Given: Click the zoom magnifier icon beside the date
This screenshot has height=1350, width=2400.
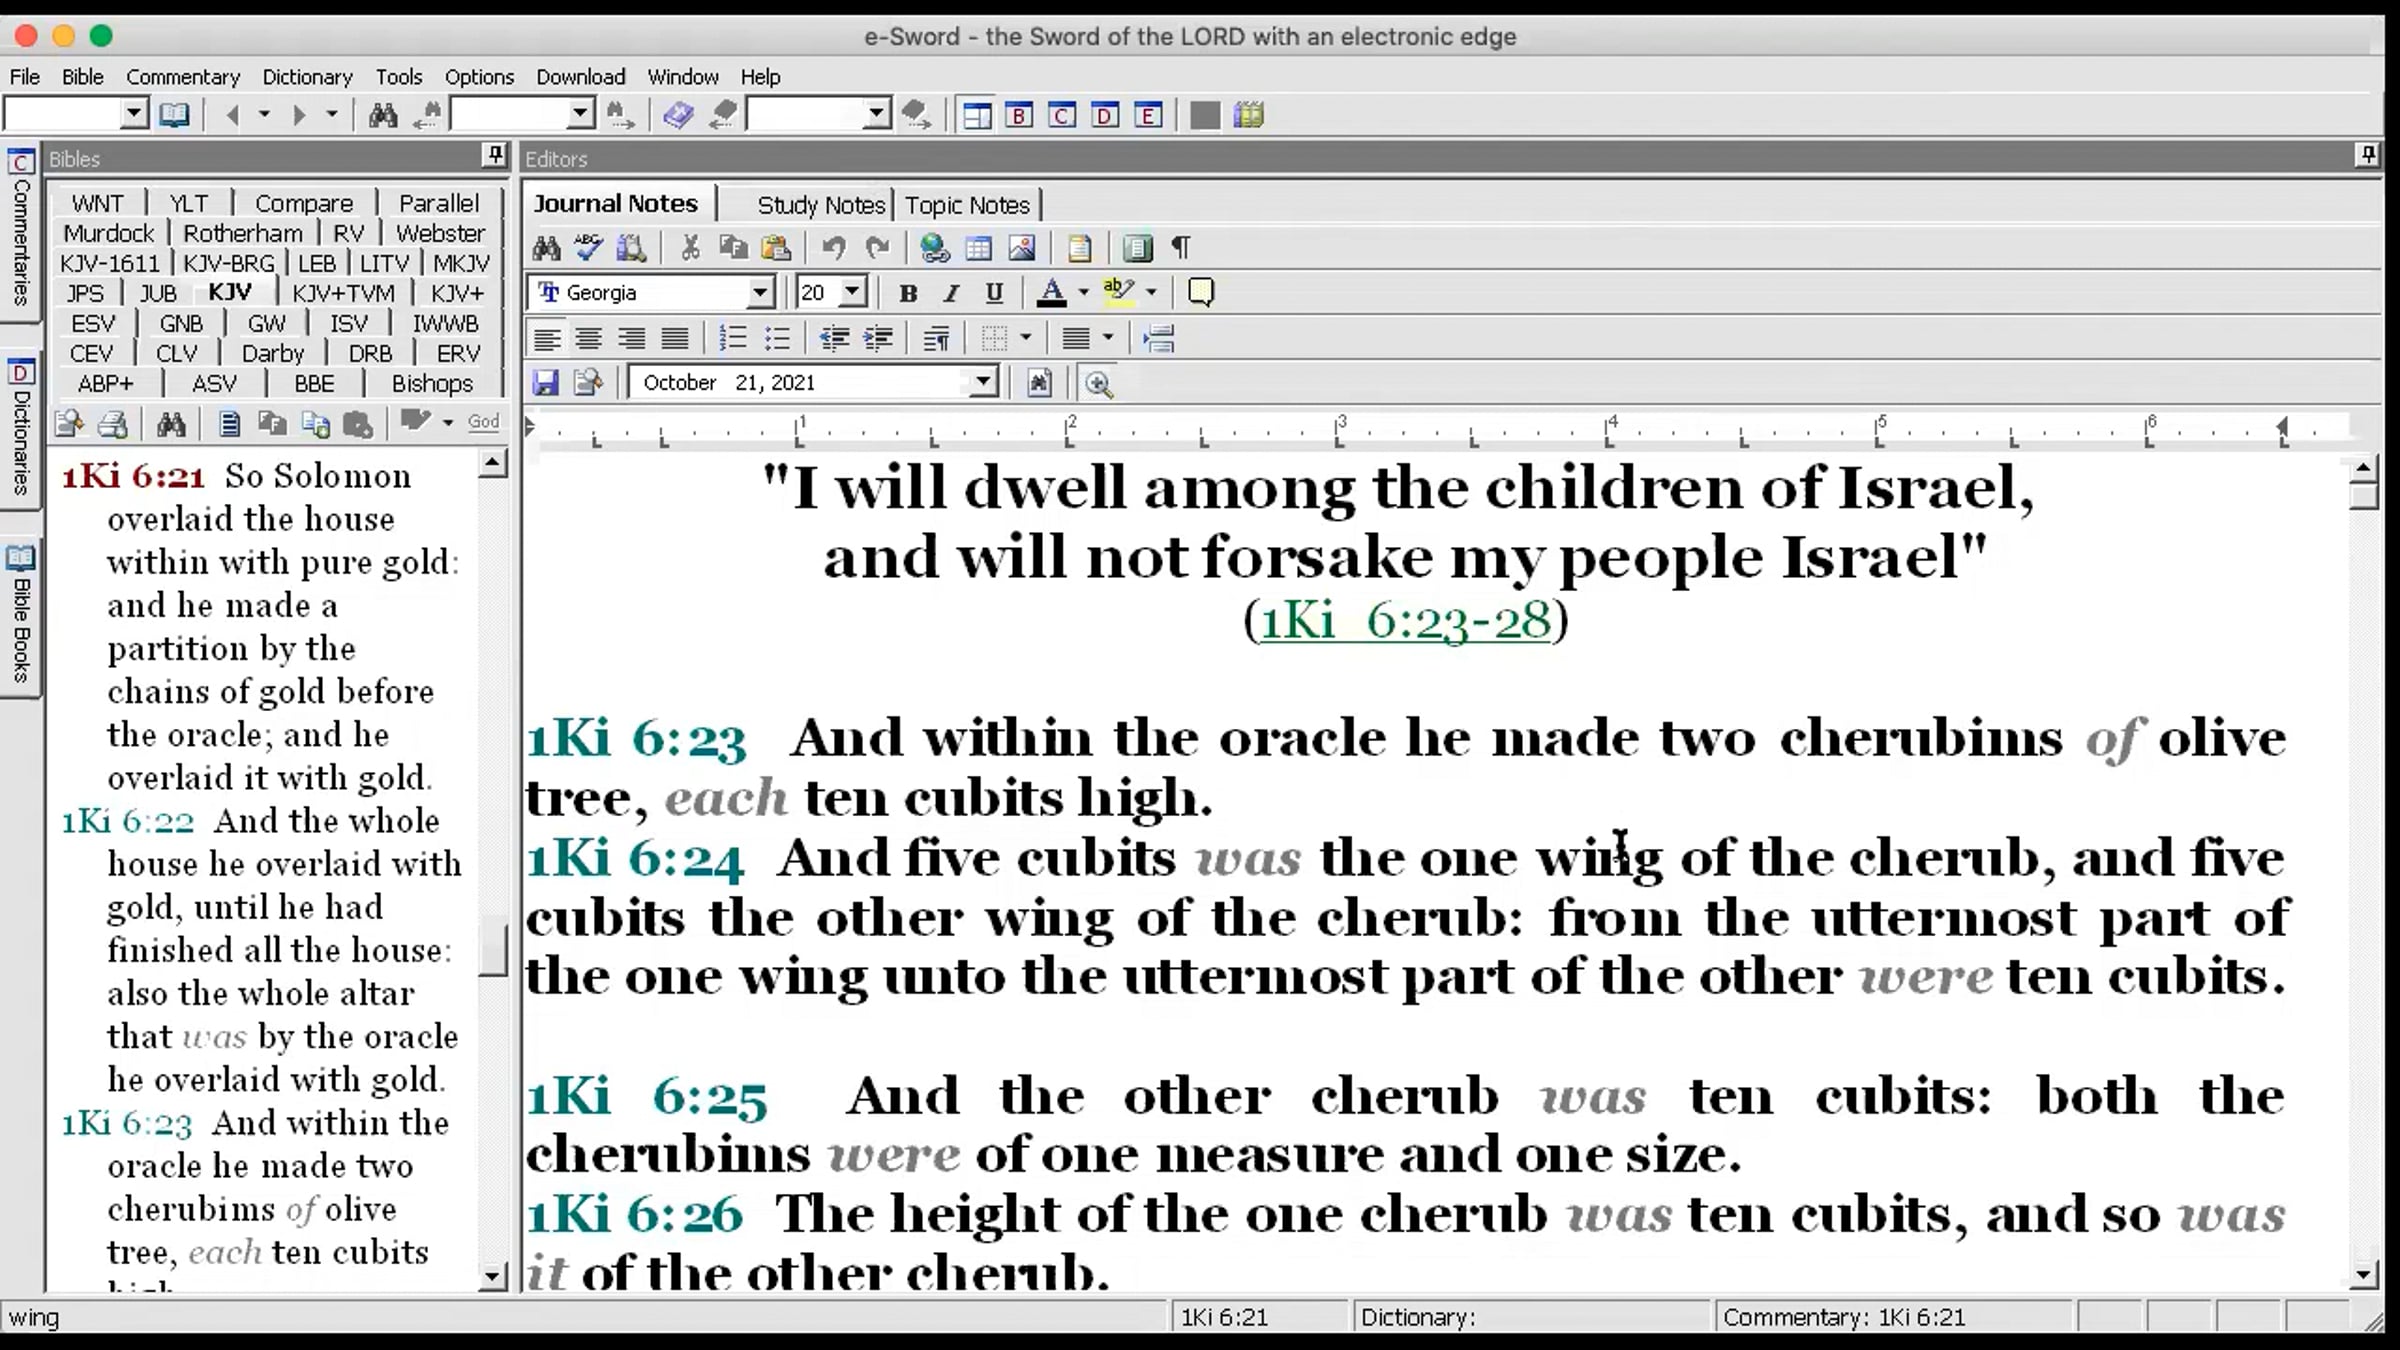Looking at the screenshot, I should point(1098,384).
